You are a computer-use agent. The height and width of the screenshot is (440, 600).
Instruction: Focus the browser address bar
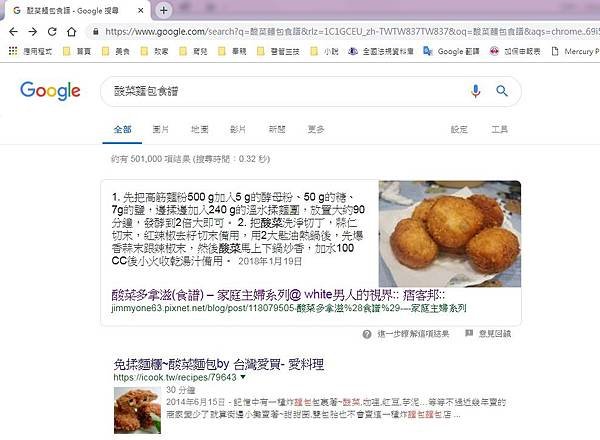coord(344,32)
